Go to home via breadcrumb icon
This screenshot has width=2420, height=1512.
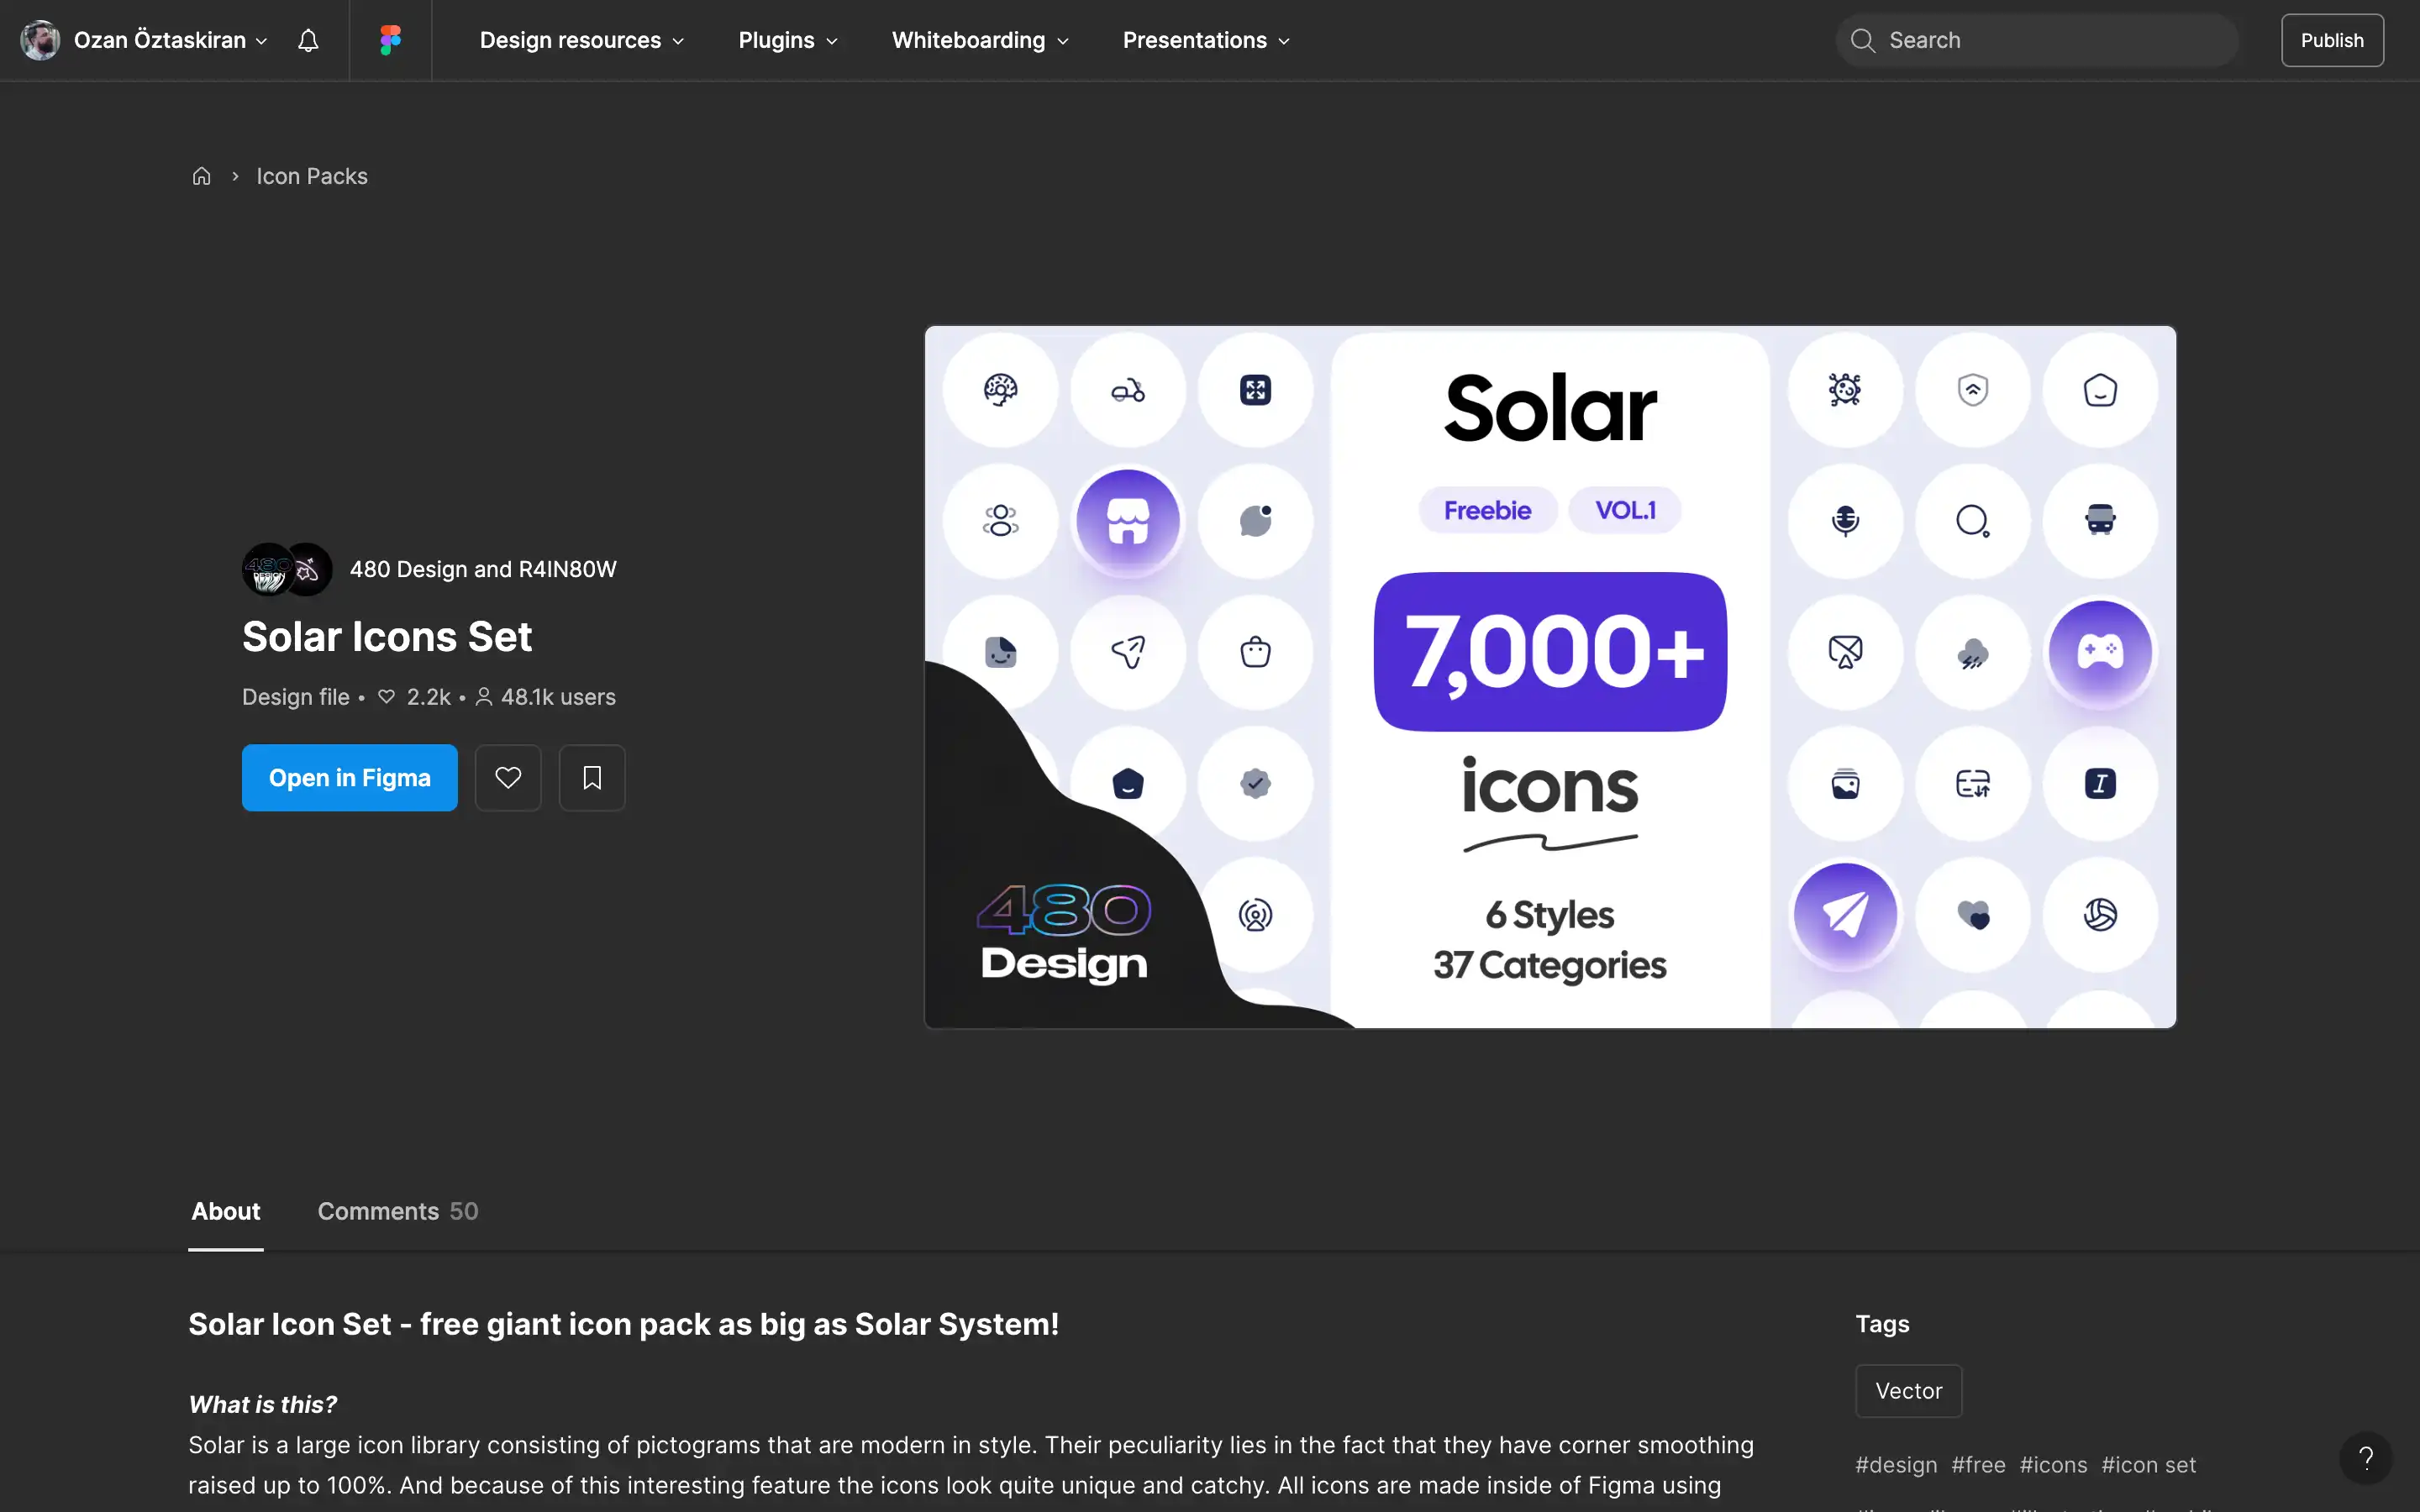201,176
